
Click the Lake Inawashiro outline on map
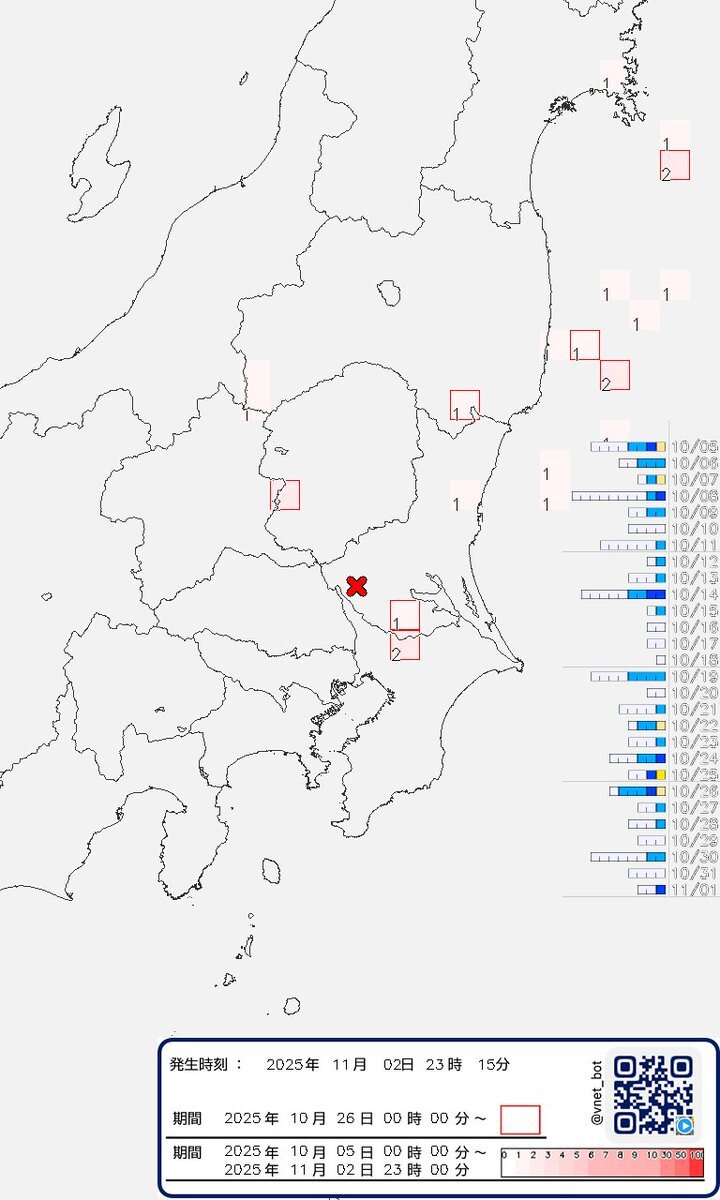pyautogui.click(x=389, y=293)
